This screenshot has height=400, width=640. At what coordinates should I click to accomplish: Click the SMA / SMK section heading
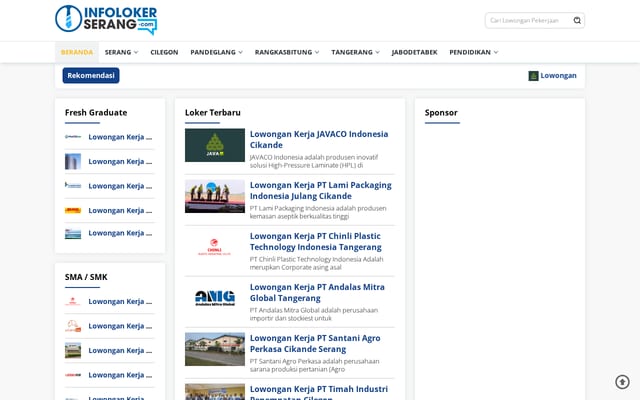point(86,277)
